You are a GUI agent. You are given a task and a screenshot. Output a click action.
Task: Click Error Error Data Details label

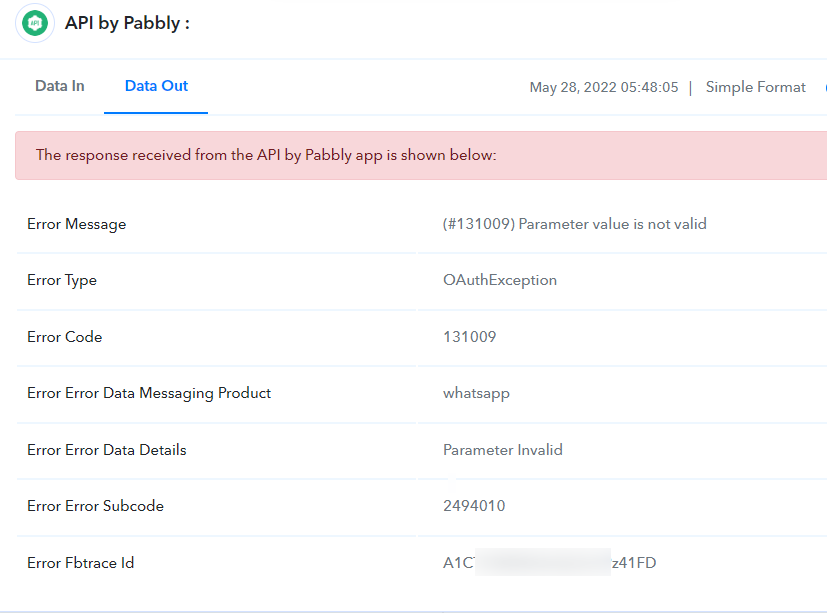[x=107, y=450]
